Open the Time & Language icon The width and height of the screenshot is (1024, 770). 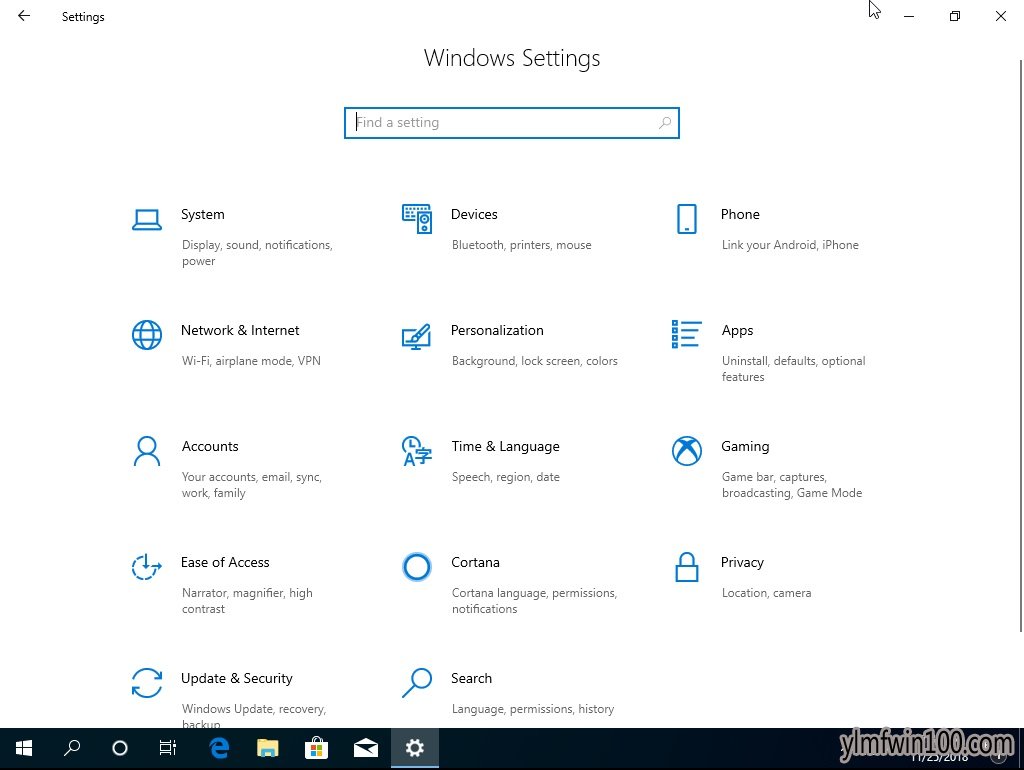pyautogui.click(x=417, y=451)
